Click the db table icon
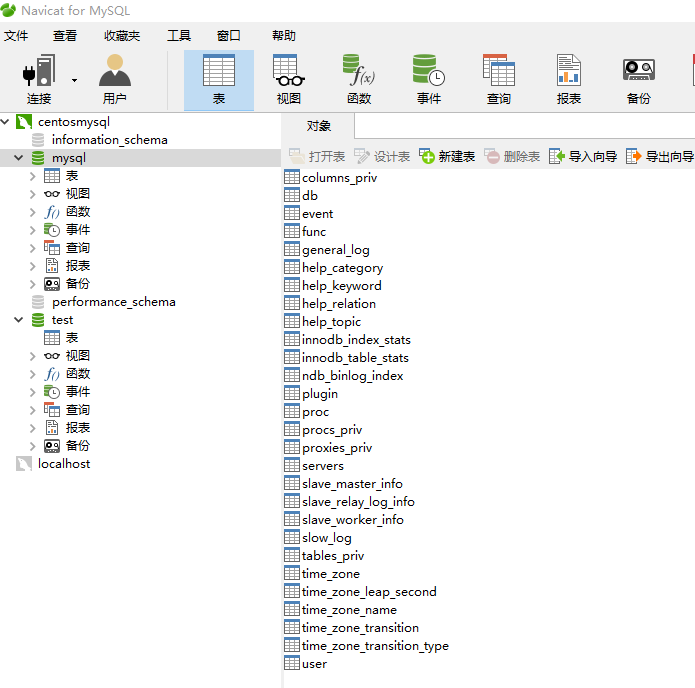 (292, 195)
